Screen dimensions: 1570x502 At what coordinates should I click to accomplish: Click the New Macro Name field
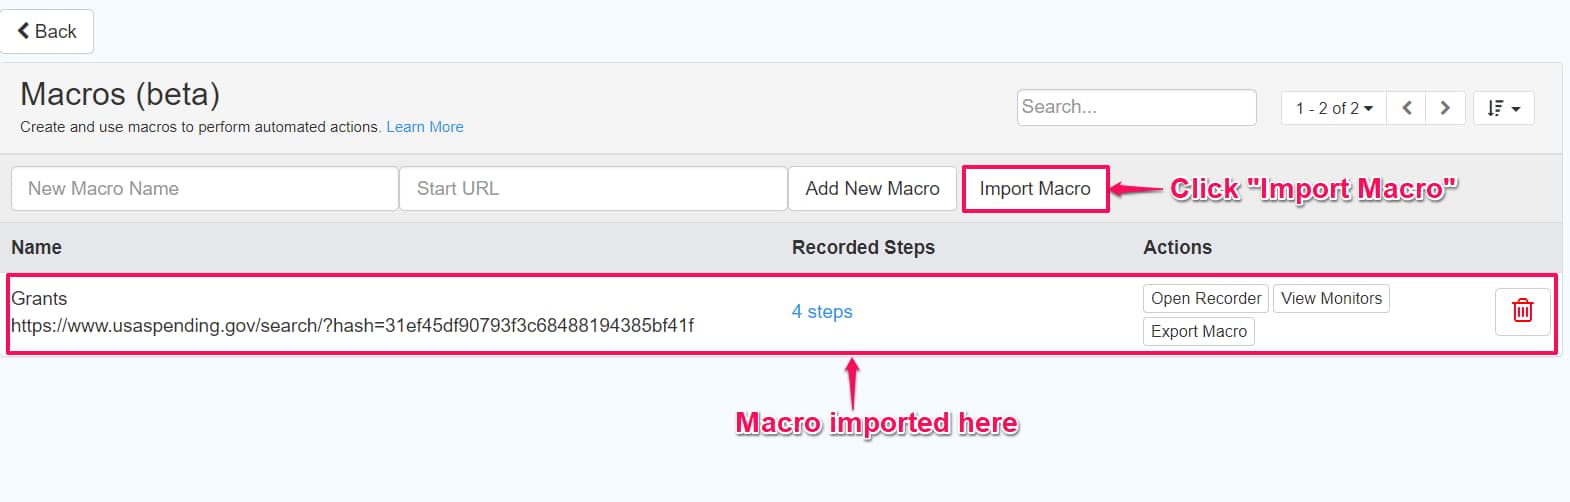point(204,189)
